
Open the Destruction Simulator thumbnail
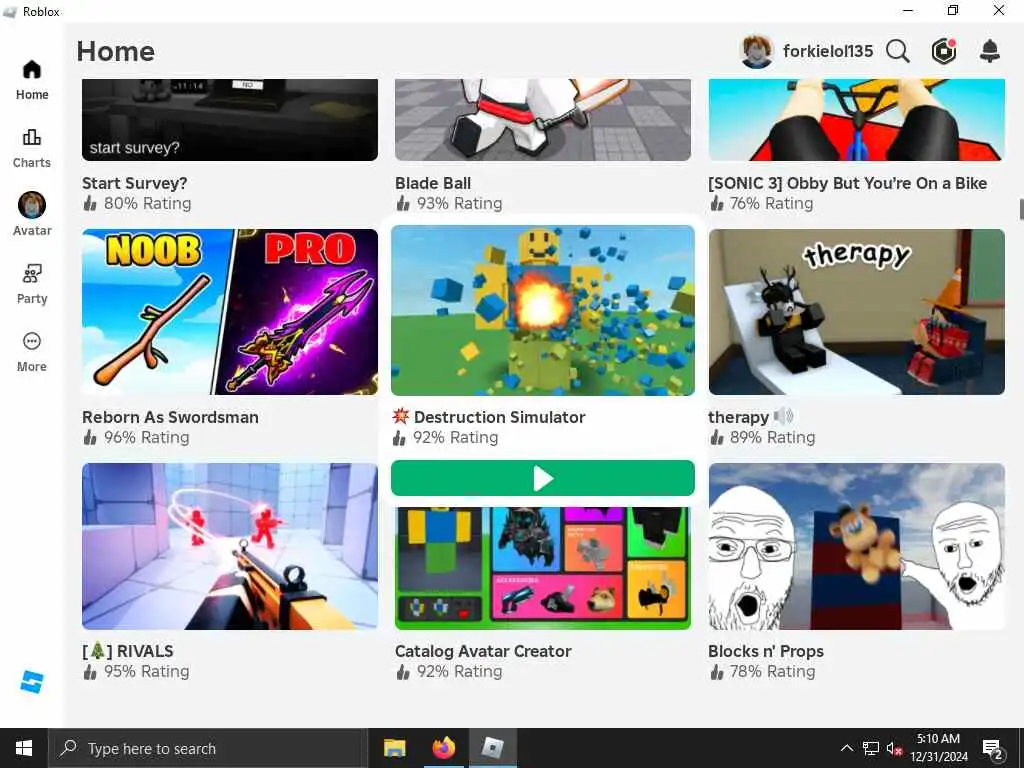(x=543, y=310)
